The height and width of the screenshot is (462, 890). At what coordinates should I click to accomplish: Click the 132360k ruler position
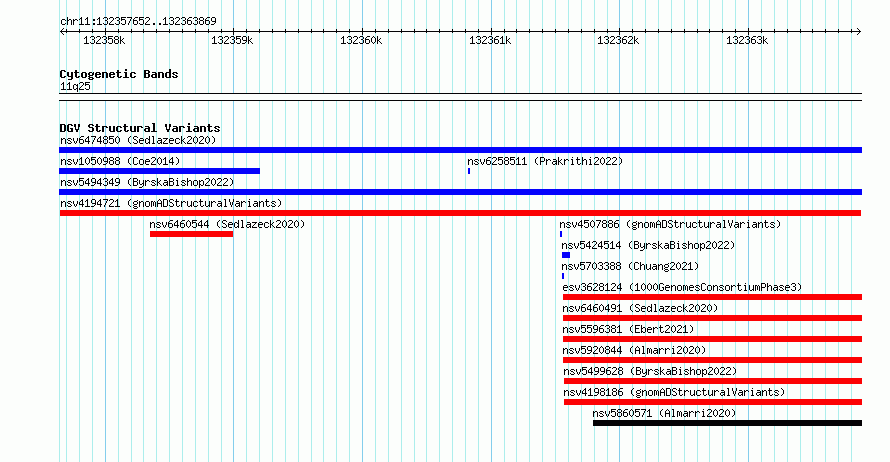point(361,41)
